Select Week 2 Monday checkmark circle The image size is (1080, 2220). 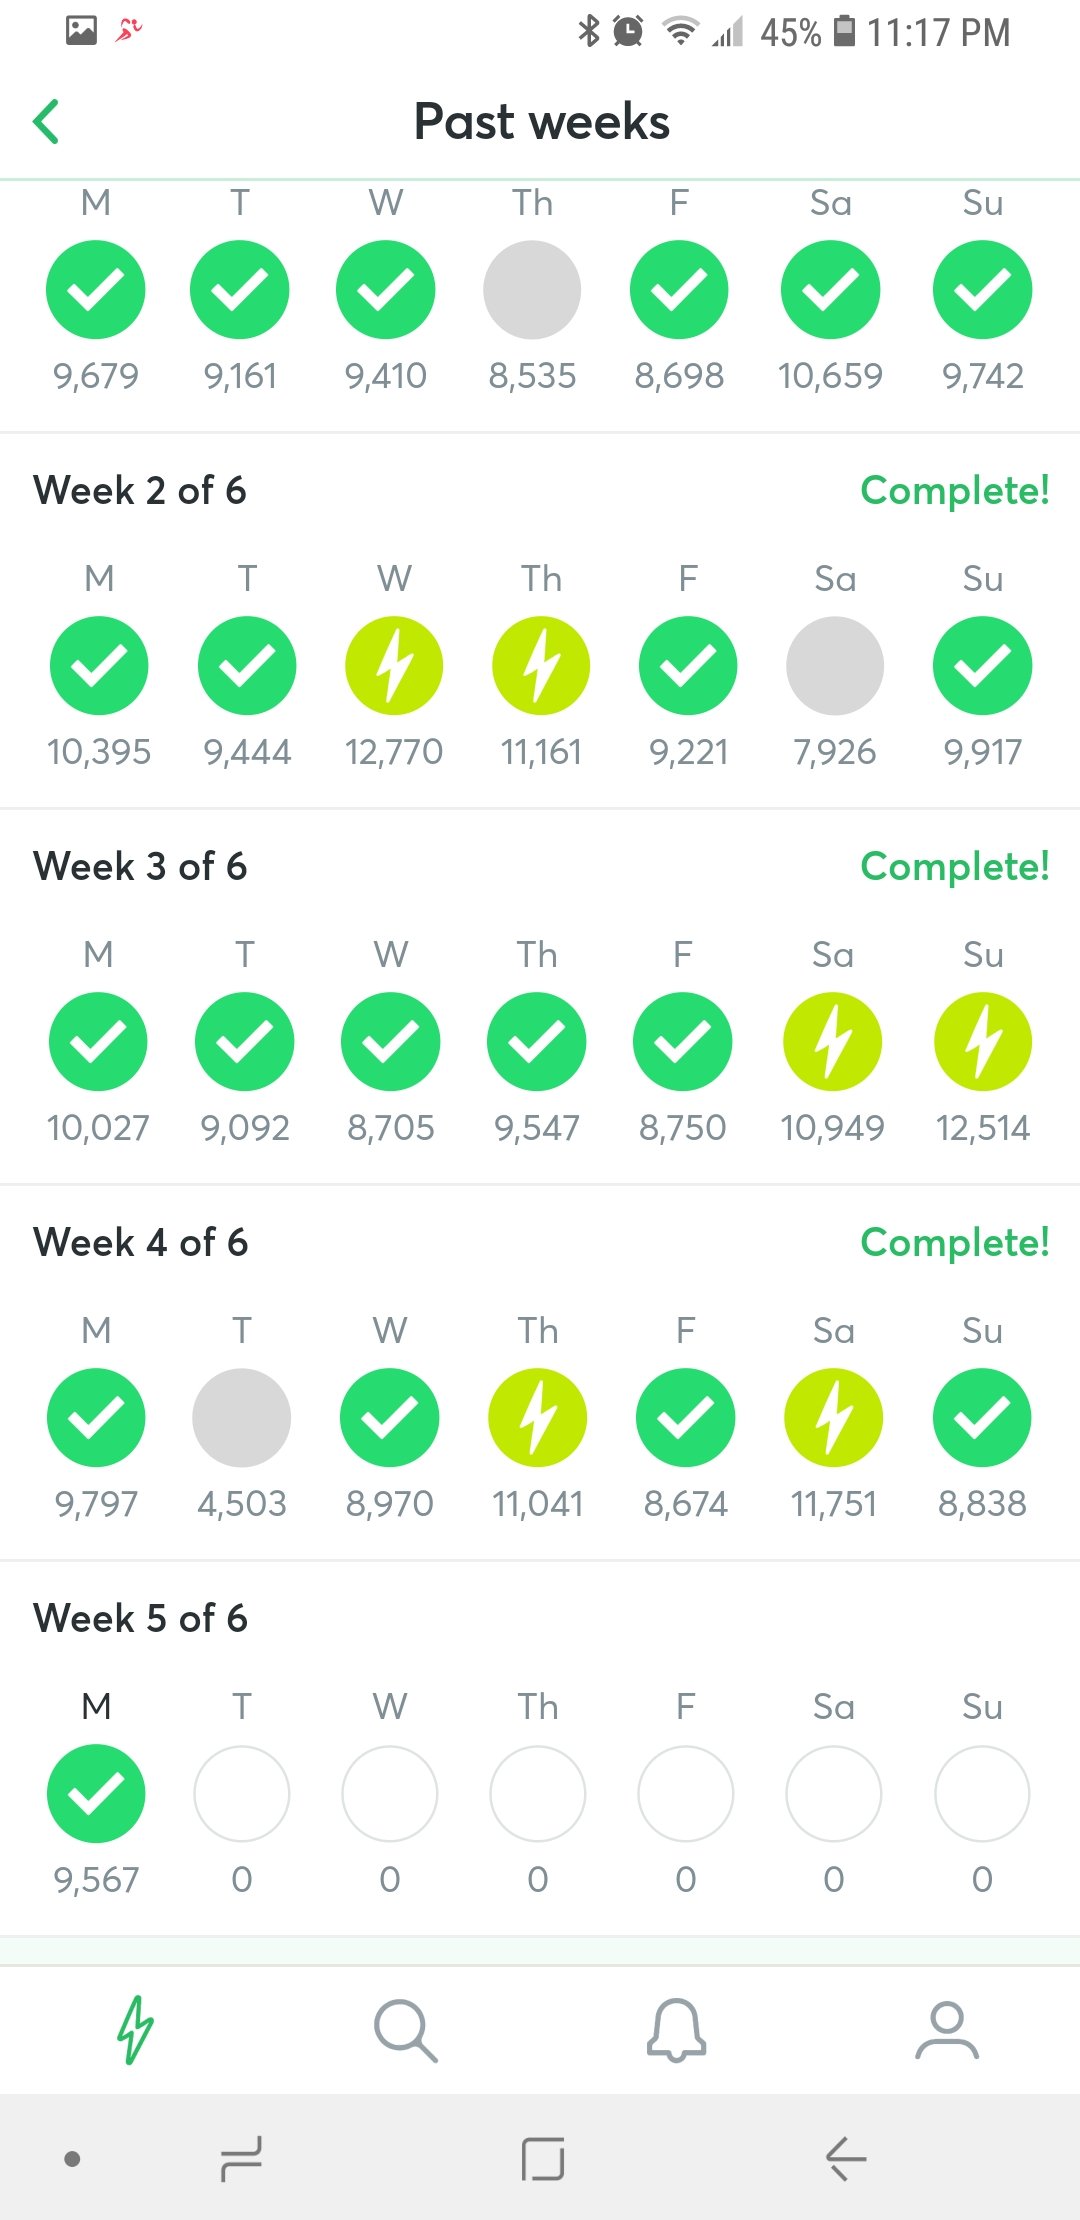(99, 666)
